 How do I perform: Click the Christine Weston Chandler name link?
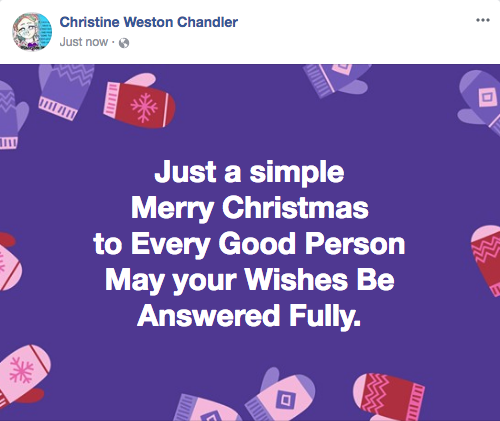pyautogui.click(x=149, y=22)
